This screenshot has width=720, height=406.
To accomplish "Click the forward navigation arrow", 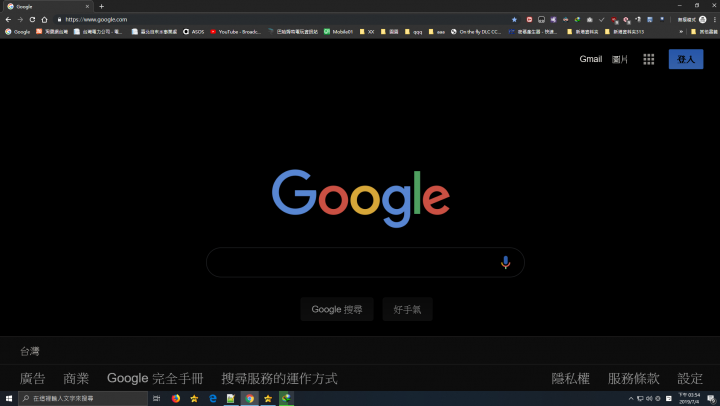I will pyautogui.click(x=20, y=19).
